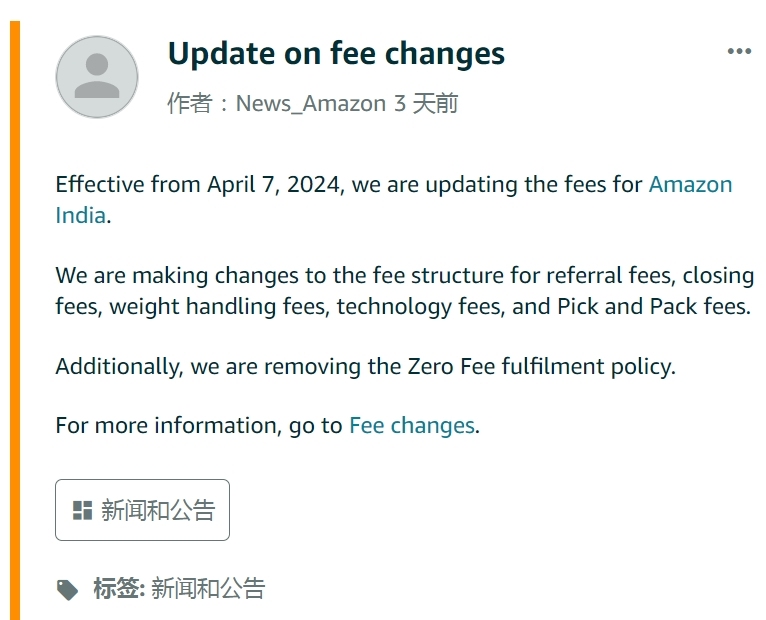Image resolution: width=766 pixels, height=620 pixels.
Task: Visit the News_Amazon author profile
Action: pos(311,104)
